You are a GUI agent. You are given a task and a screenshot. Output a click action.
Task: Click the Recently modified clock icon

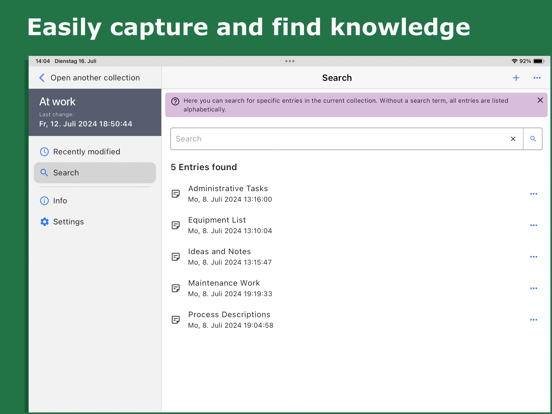pyautogui.click(x=44, y=152)
